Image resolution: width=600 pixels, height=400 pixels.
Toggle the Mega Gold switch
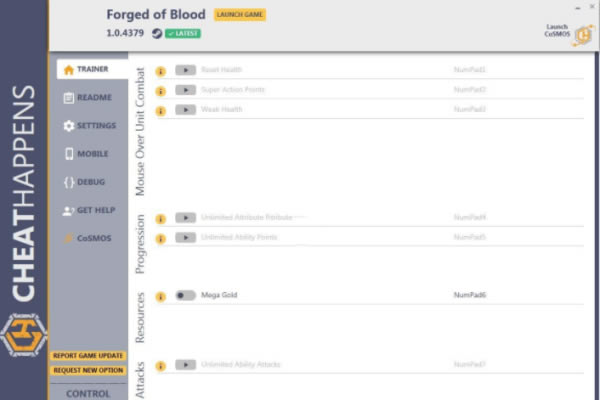[185, 295]
